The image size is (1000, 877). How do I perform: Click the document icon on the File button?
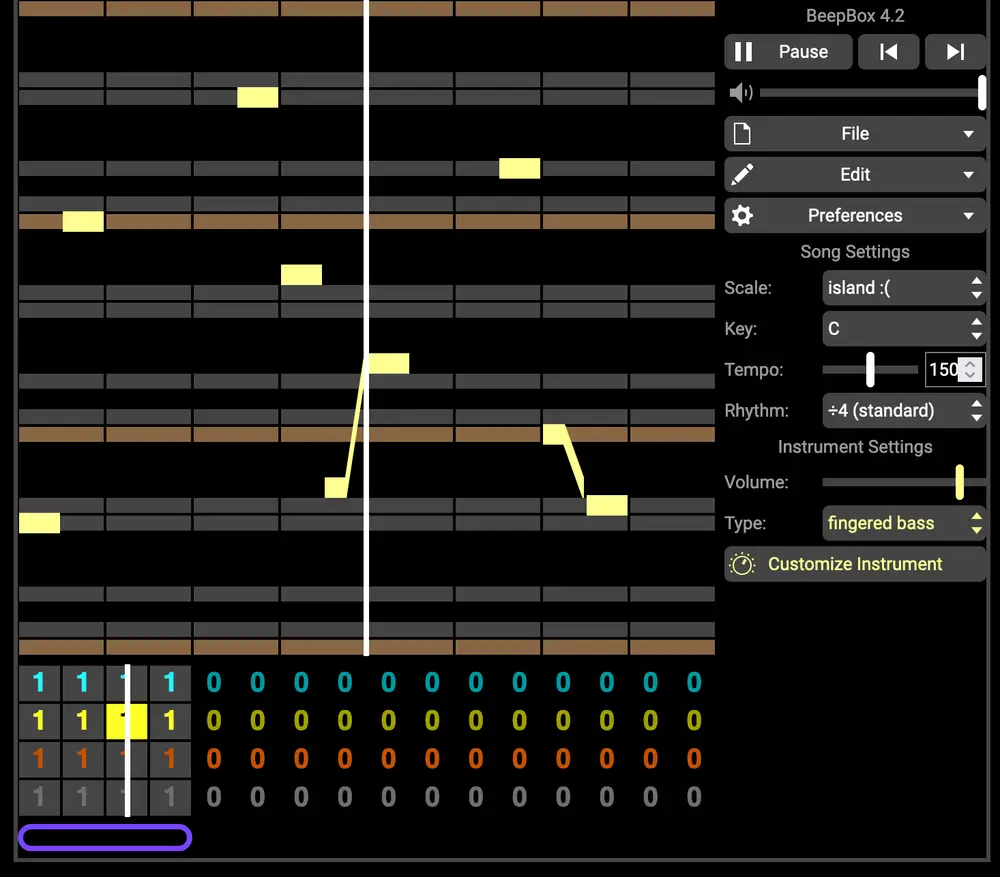click(742, 133)
